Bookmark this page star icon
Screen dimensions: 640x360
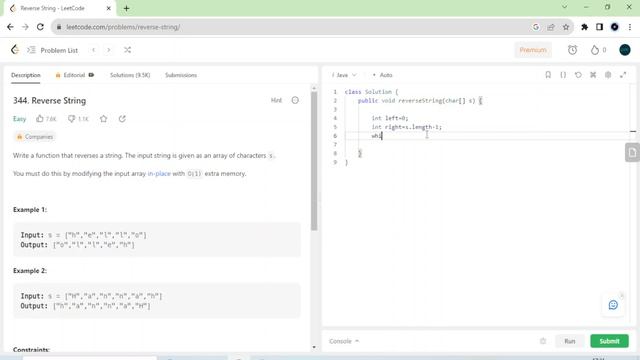pyautogui.click(x=566, y=27)
